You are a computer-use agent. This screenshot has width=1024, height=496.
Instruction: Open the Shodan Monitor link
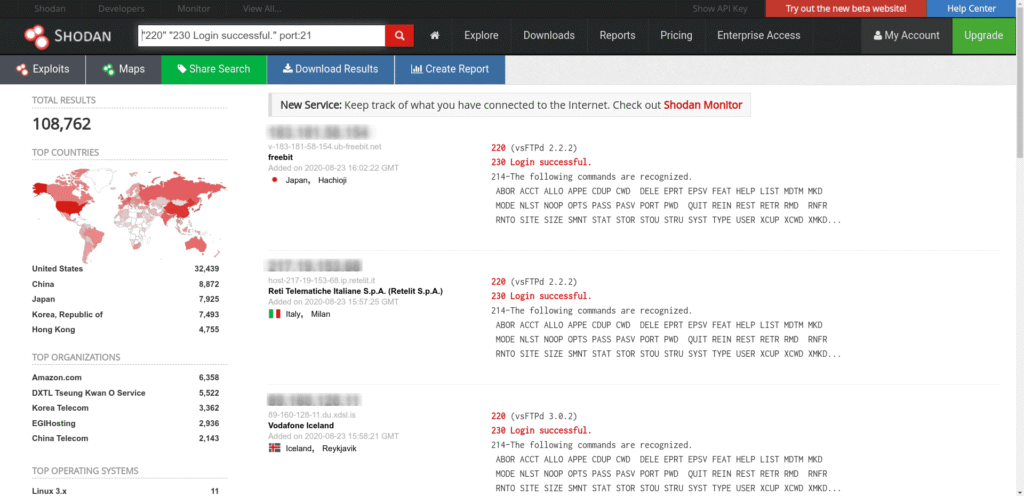coord(703,105)
